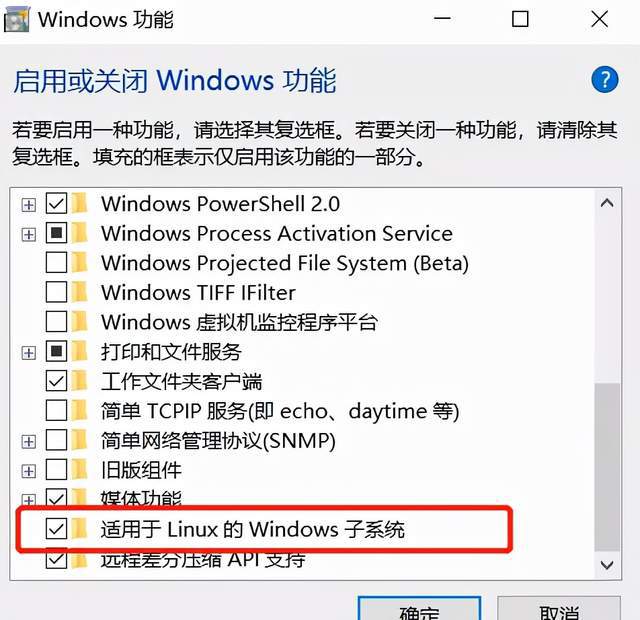Click folder icon beside 工作文件夹客户端

[x=79, y=381]
